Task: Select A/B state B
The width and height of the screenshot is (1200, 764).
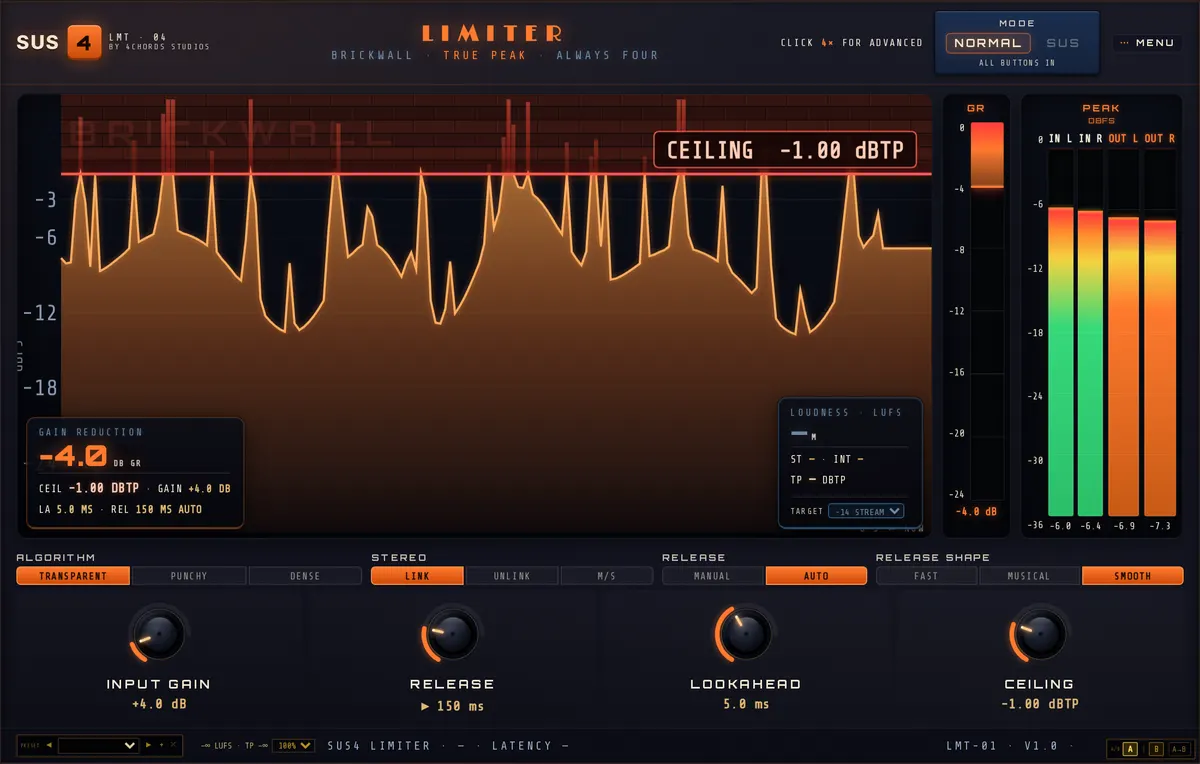Action: (1156, 749)
